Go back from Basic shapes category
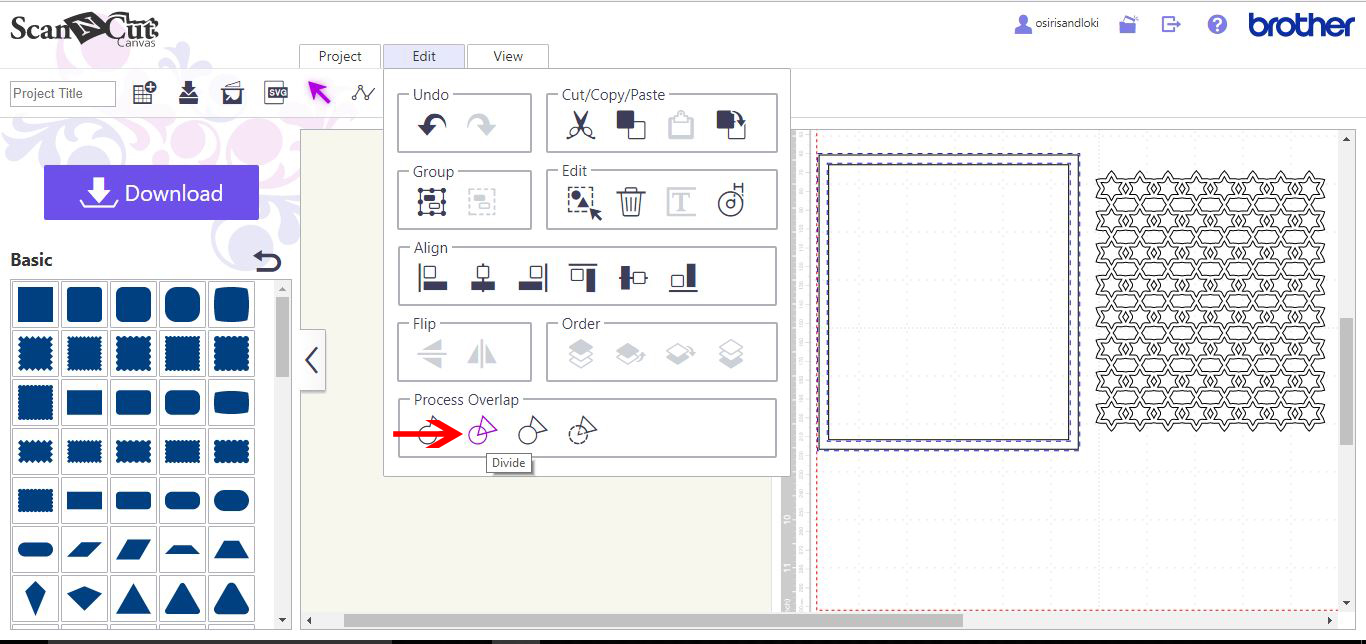 [x=268, y=259]
